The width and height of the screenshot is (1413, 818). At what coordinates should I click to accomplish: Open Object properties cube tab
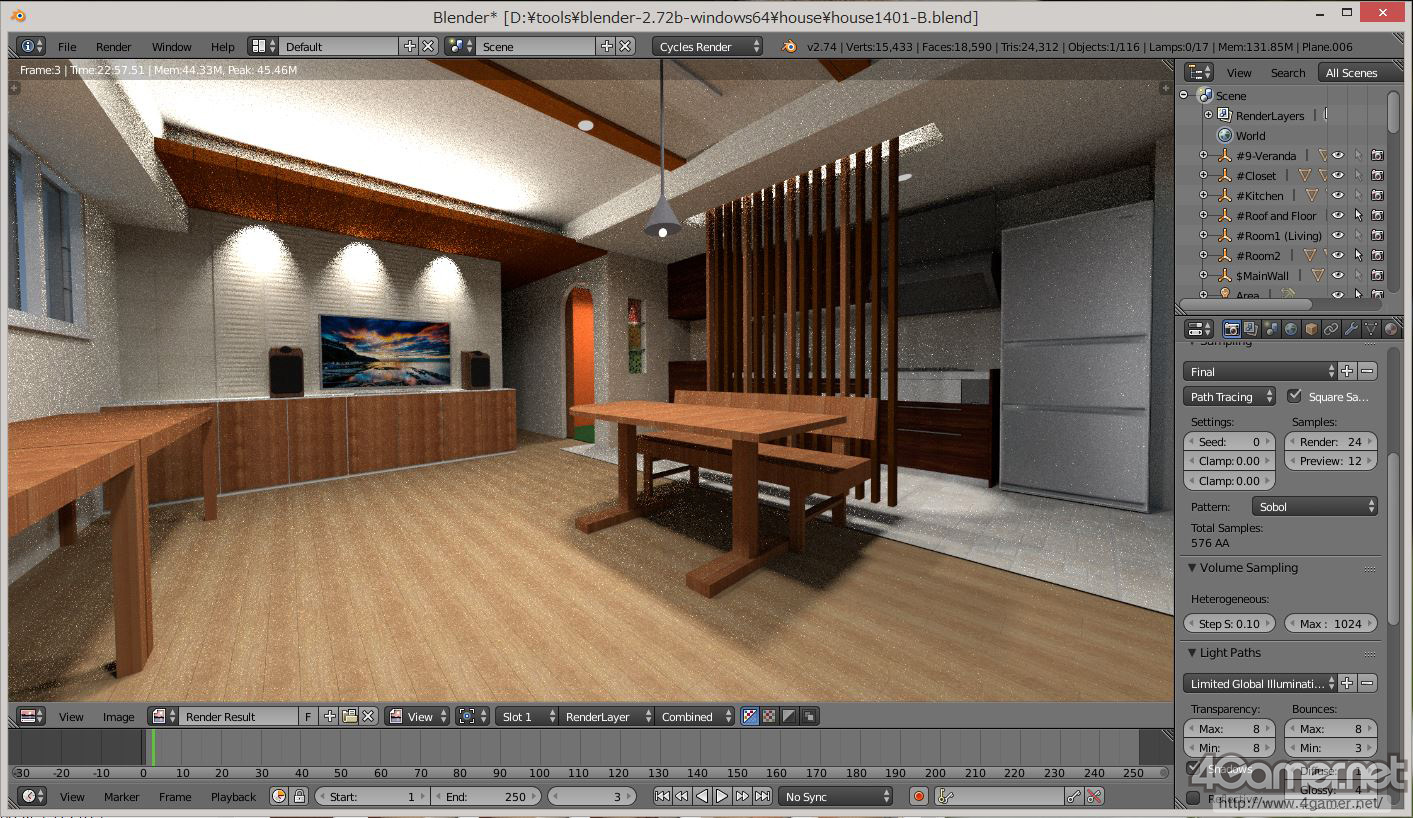coord(1311,329)
